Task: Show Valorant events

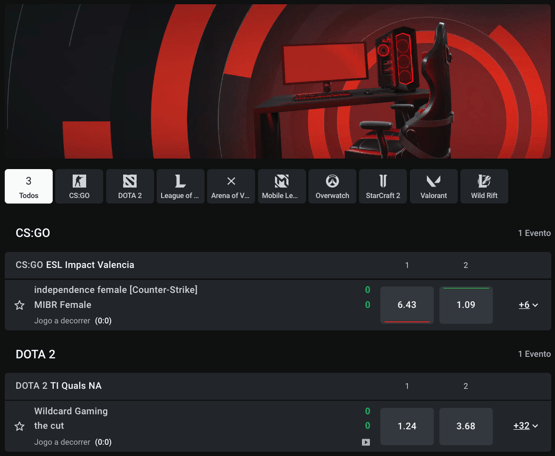Action: click(x=434, y=186)
